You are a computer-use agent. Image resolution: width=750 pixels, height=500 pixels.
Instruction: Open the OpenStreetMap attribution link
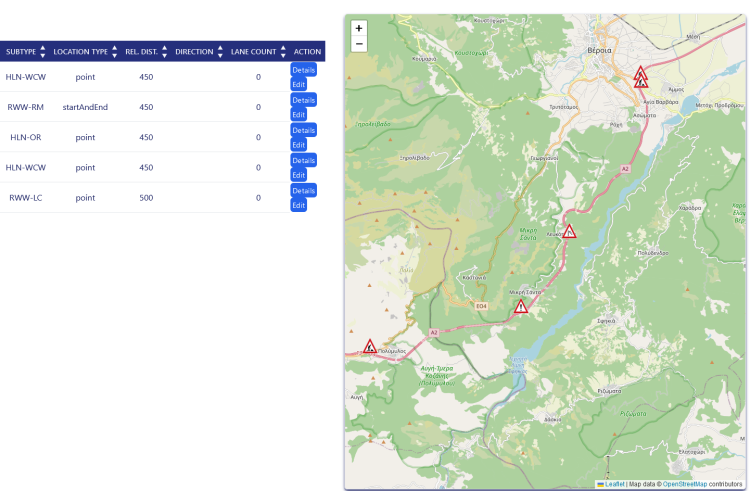tap(684, 484)
